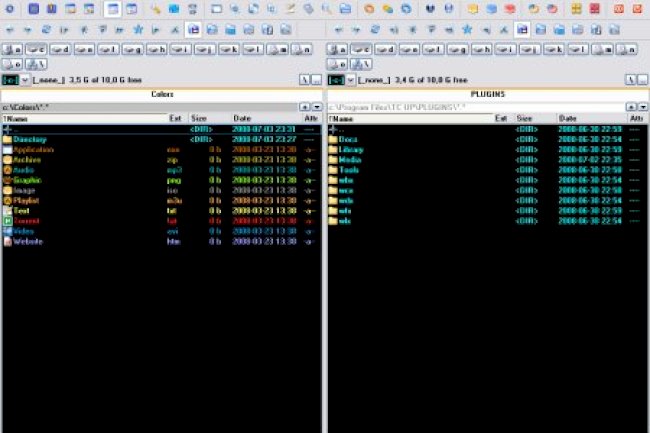The image size is (650, 433).
Task: Click the blue circular refresh icon in the top toolbar
Action: [x=406, y=9]
